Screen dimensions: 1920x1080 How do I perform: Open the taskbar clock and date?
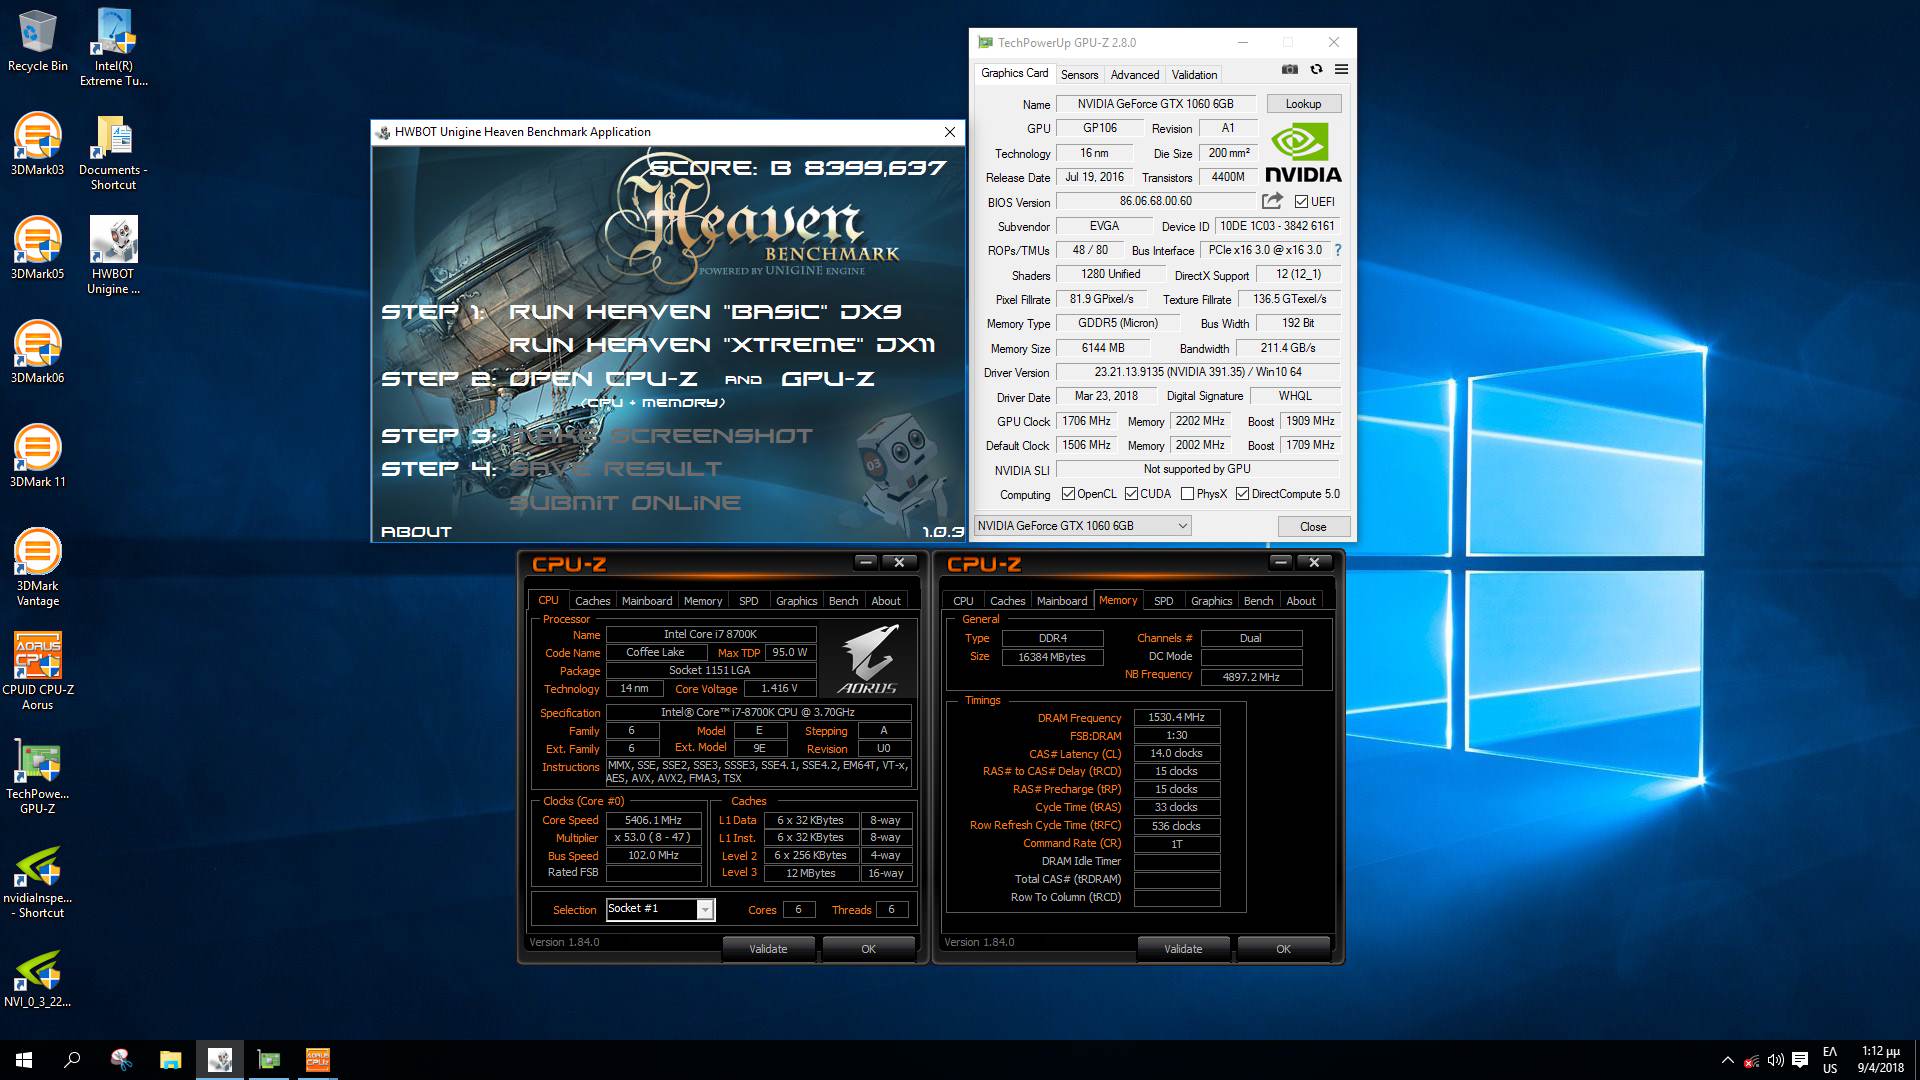click(x=1880, y=1060)
